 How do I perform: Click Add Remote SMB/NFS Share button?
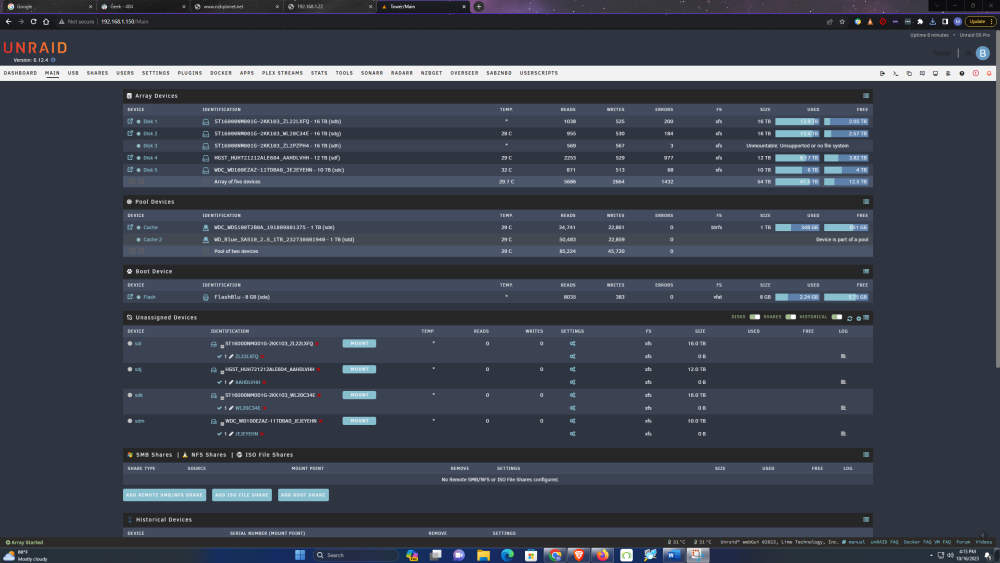coord(165,495)
